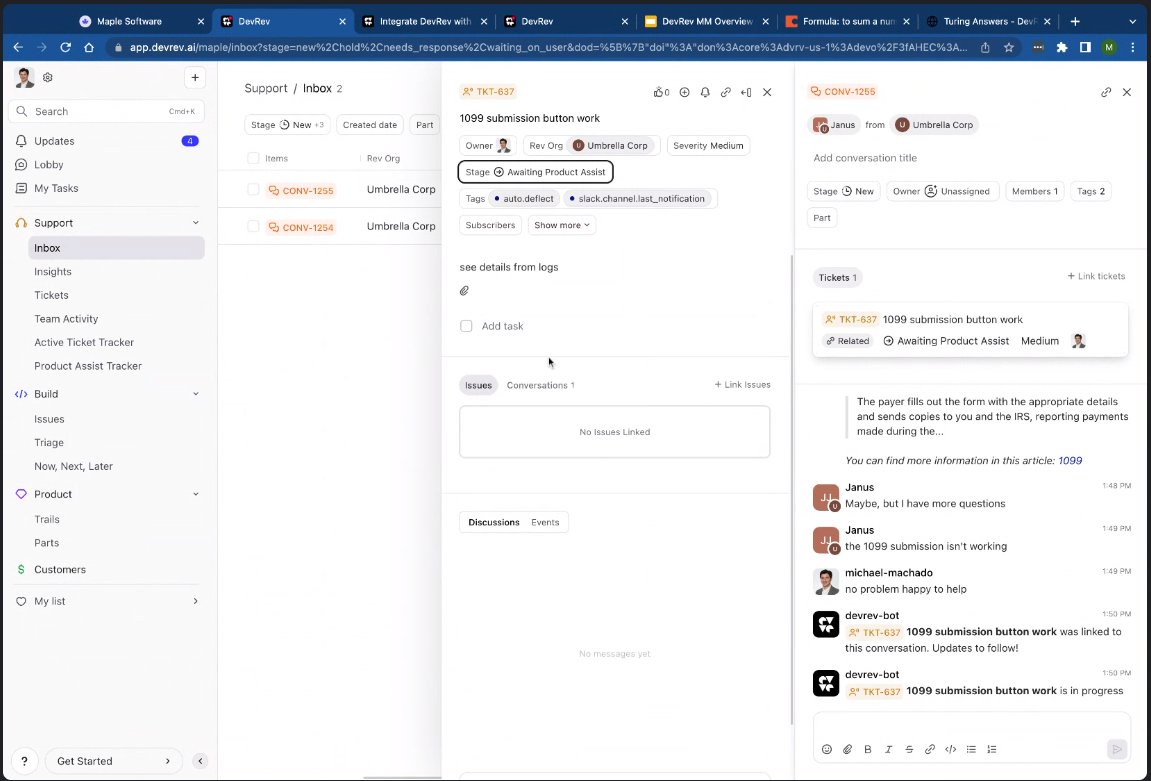Click ticket notification bell icon
This screenshot has width=1151, height=781.
(705, 92)
